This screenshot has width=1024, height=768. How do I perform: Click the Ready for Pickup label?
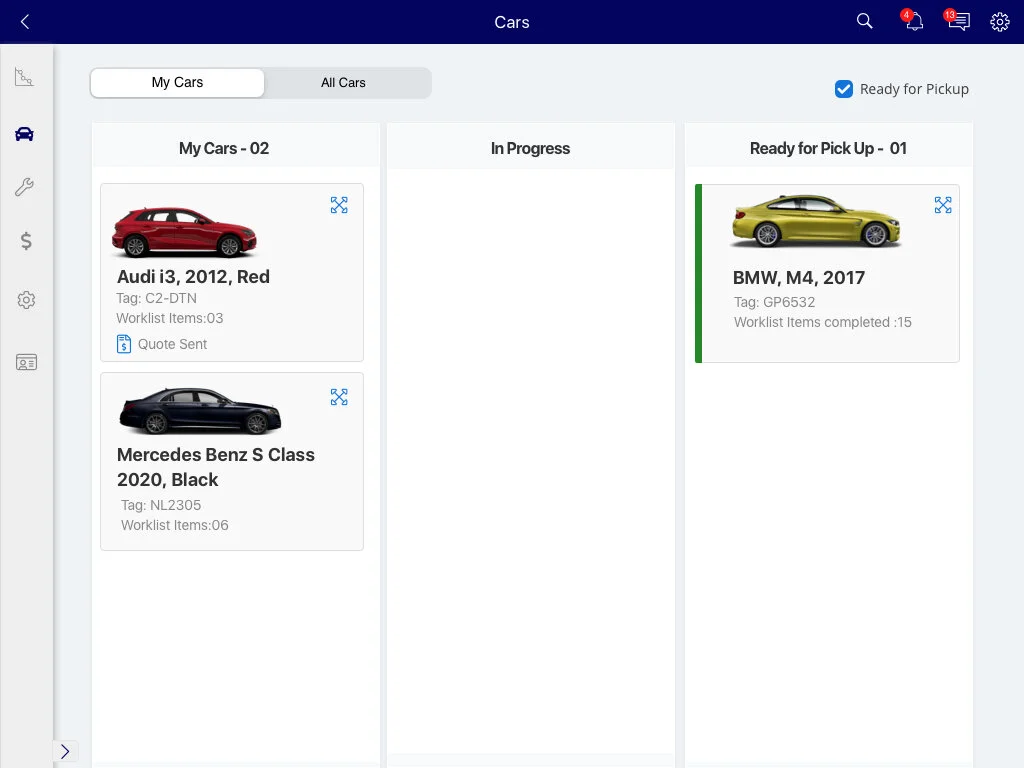click(914, 89)
